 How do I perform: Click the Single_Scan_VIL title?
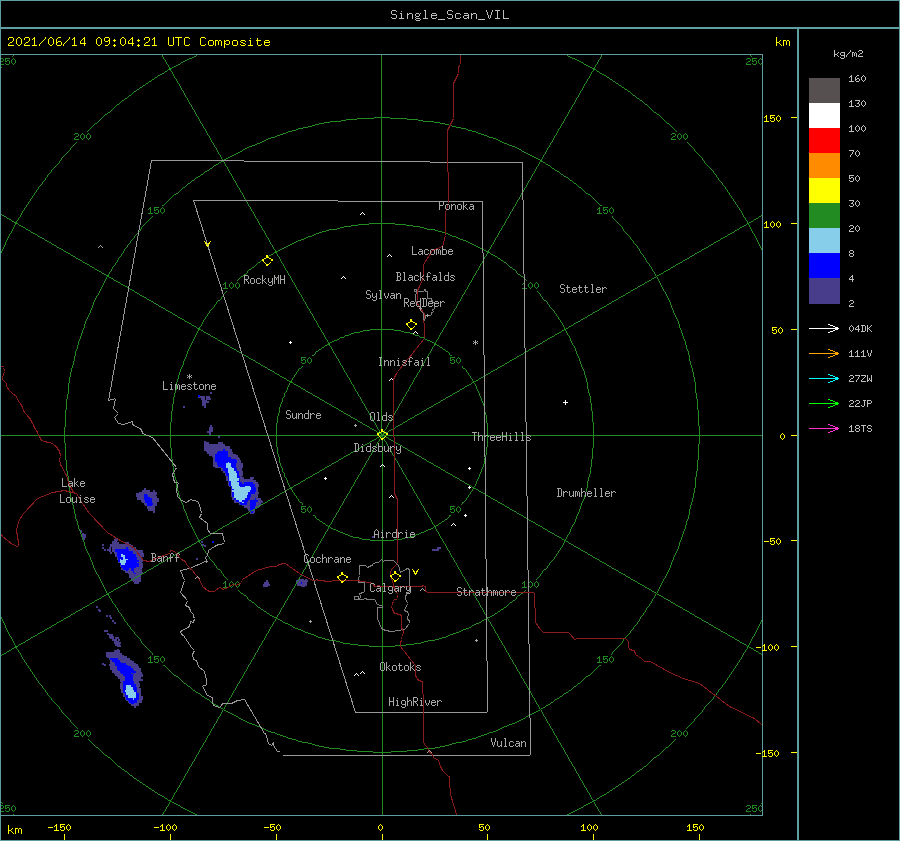pyautogui.click(x=449, y=15)
